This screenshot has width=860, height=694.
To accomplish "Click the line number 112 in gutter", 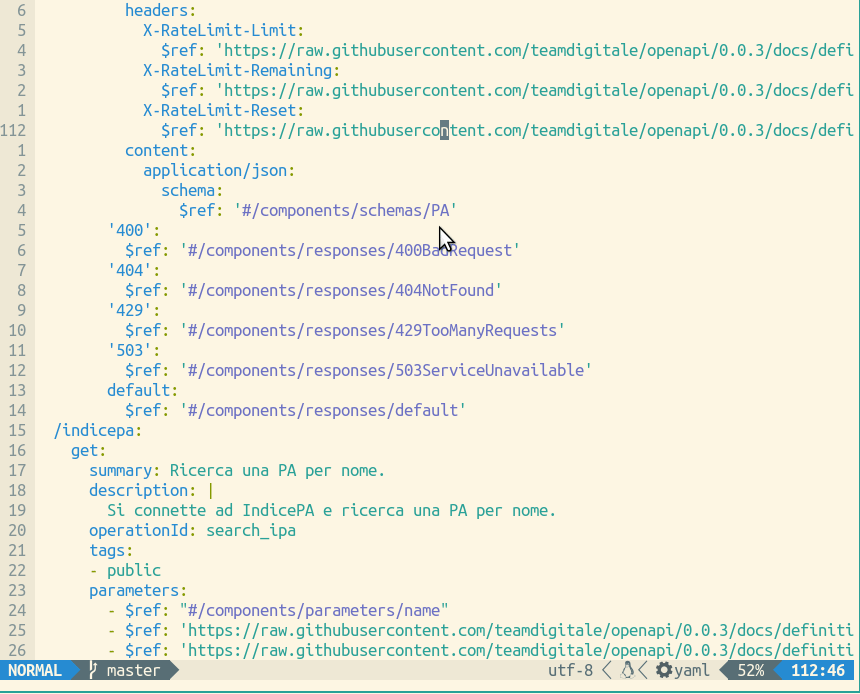I will pyautogui.click(x=13, y=131).
